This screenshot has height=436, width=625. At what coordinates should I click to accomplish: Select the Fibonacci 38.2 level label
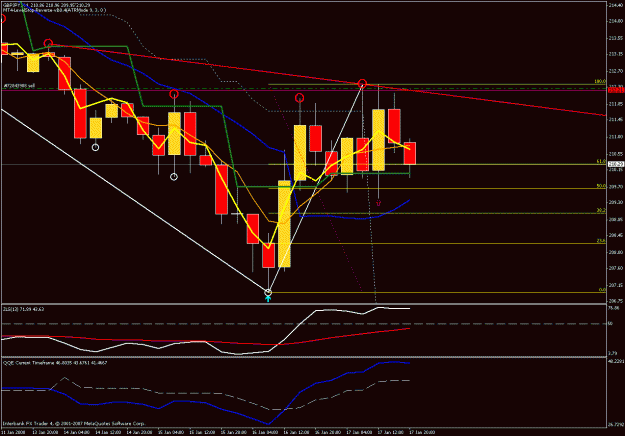[601, 210]
